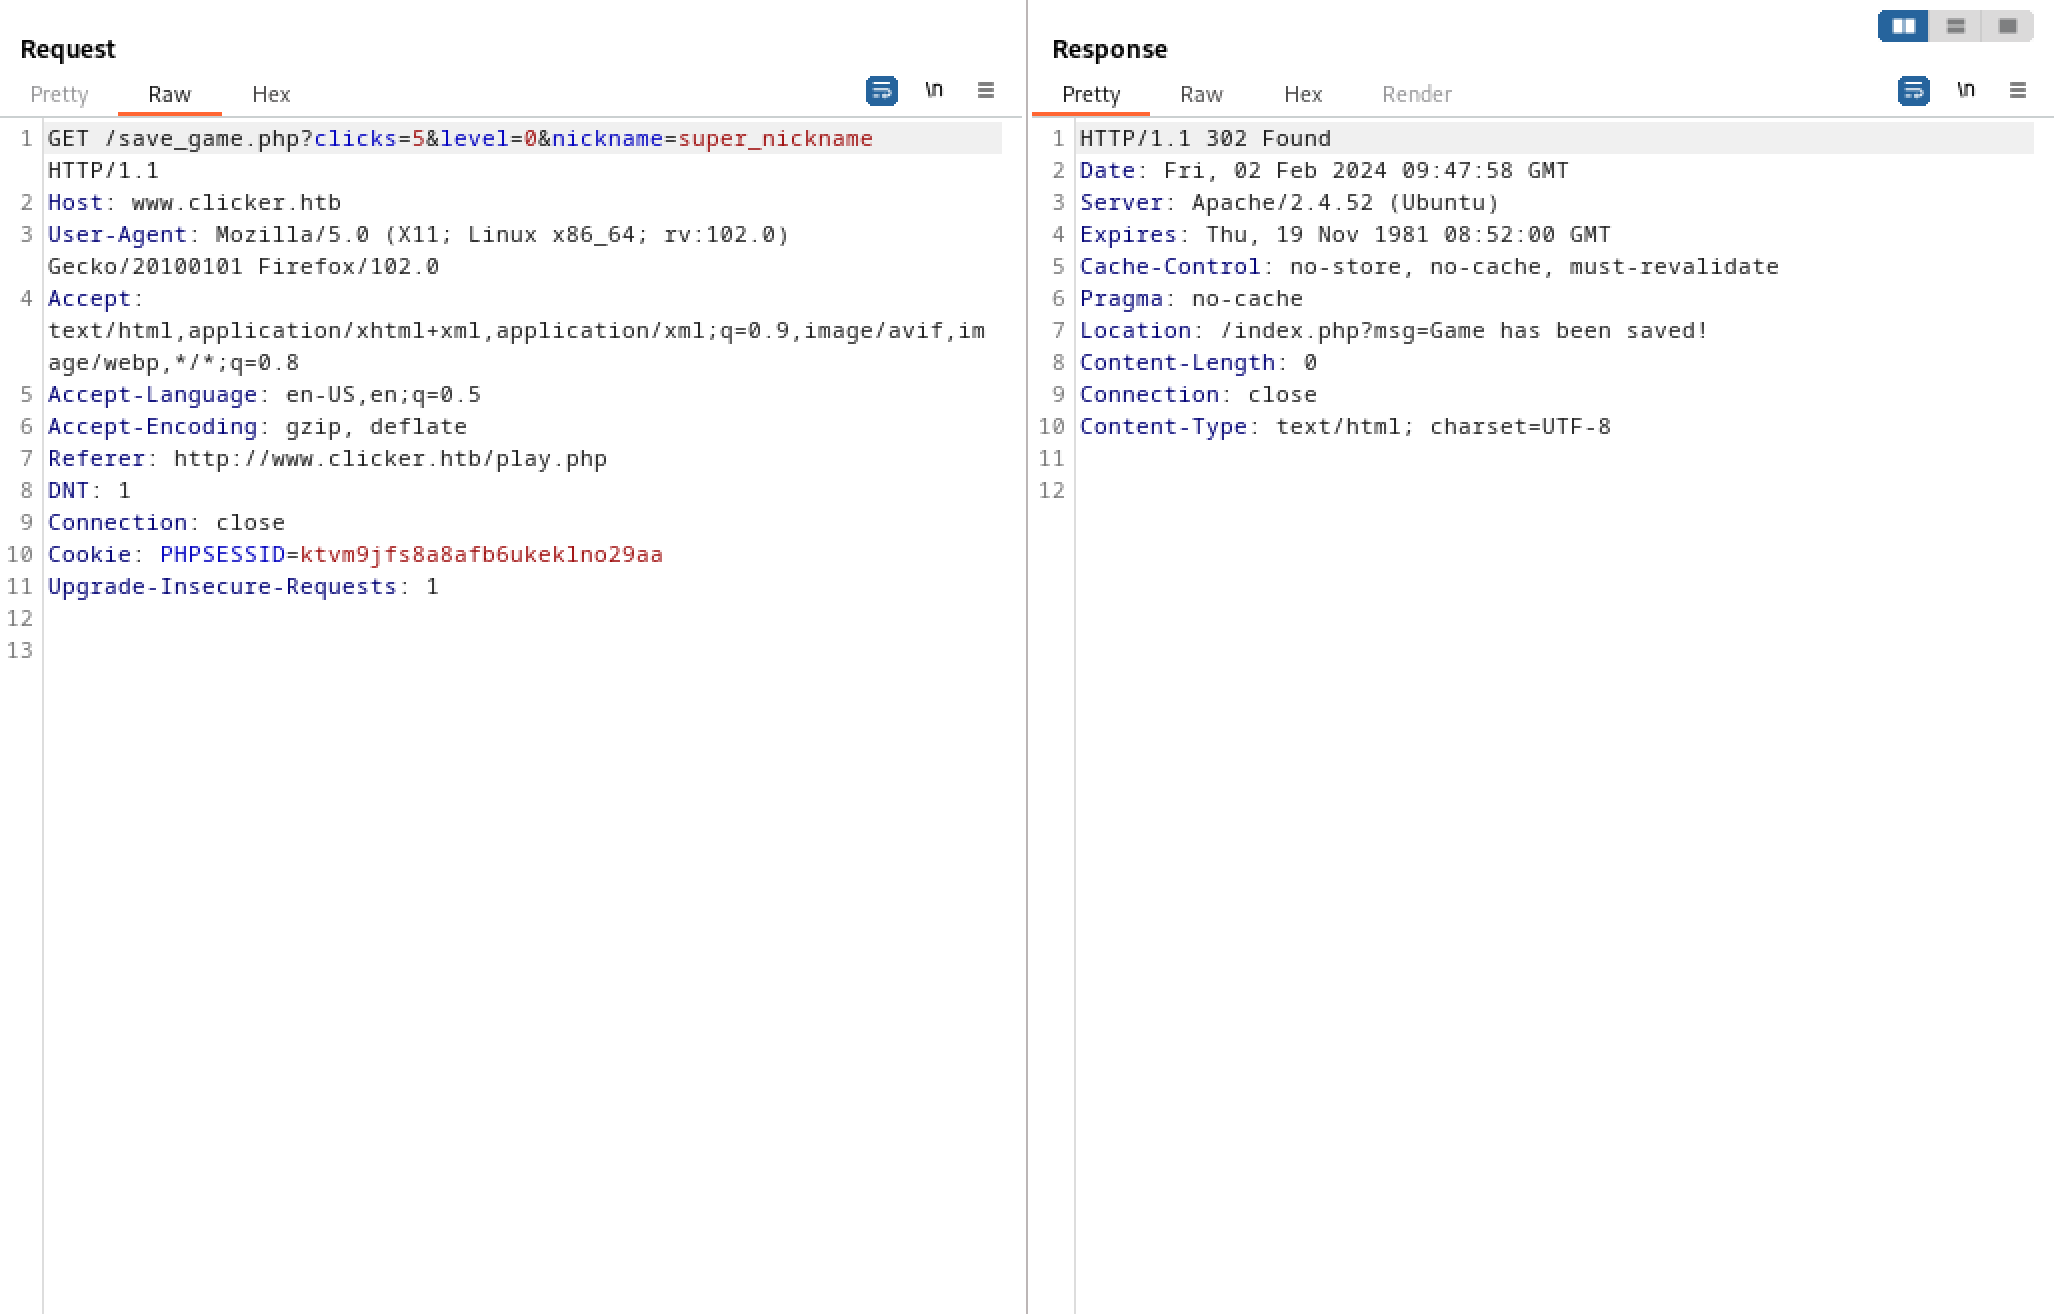This screenshot has width=2058, height=1314.
Task: Open the Response Raw tab
Action: coord(1201,94)
